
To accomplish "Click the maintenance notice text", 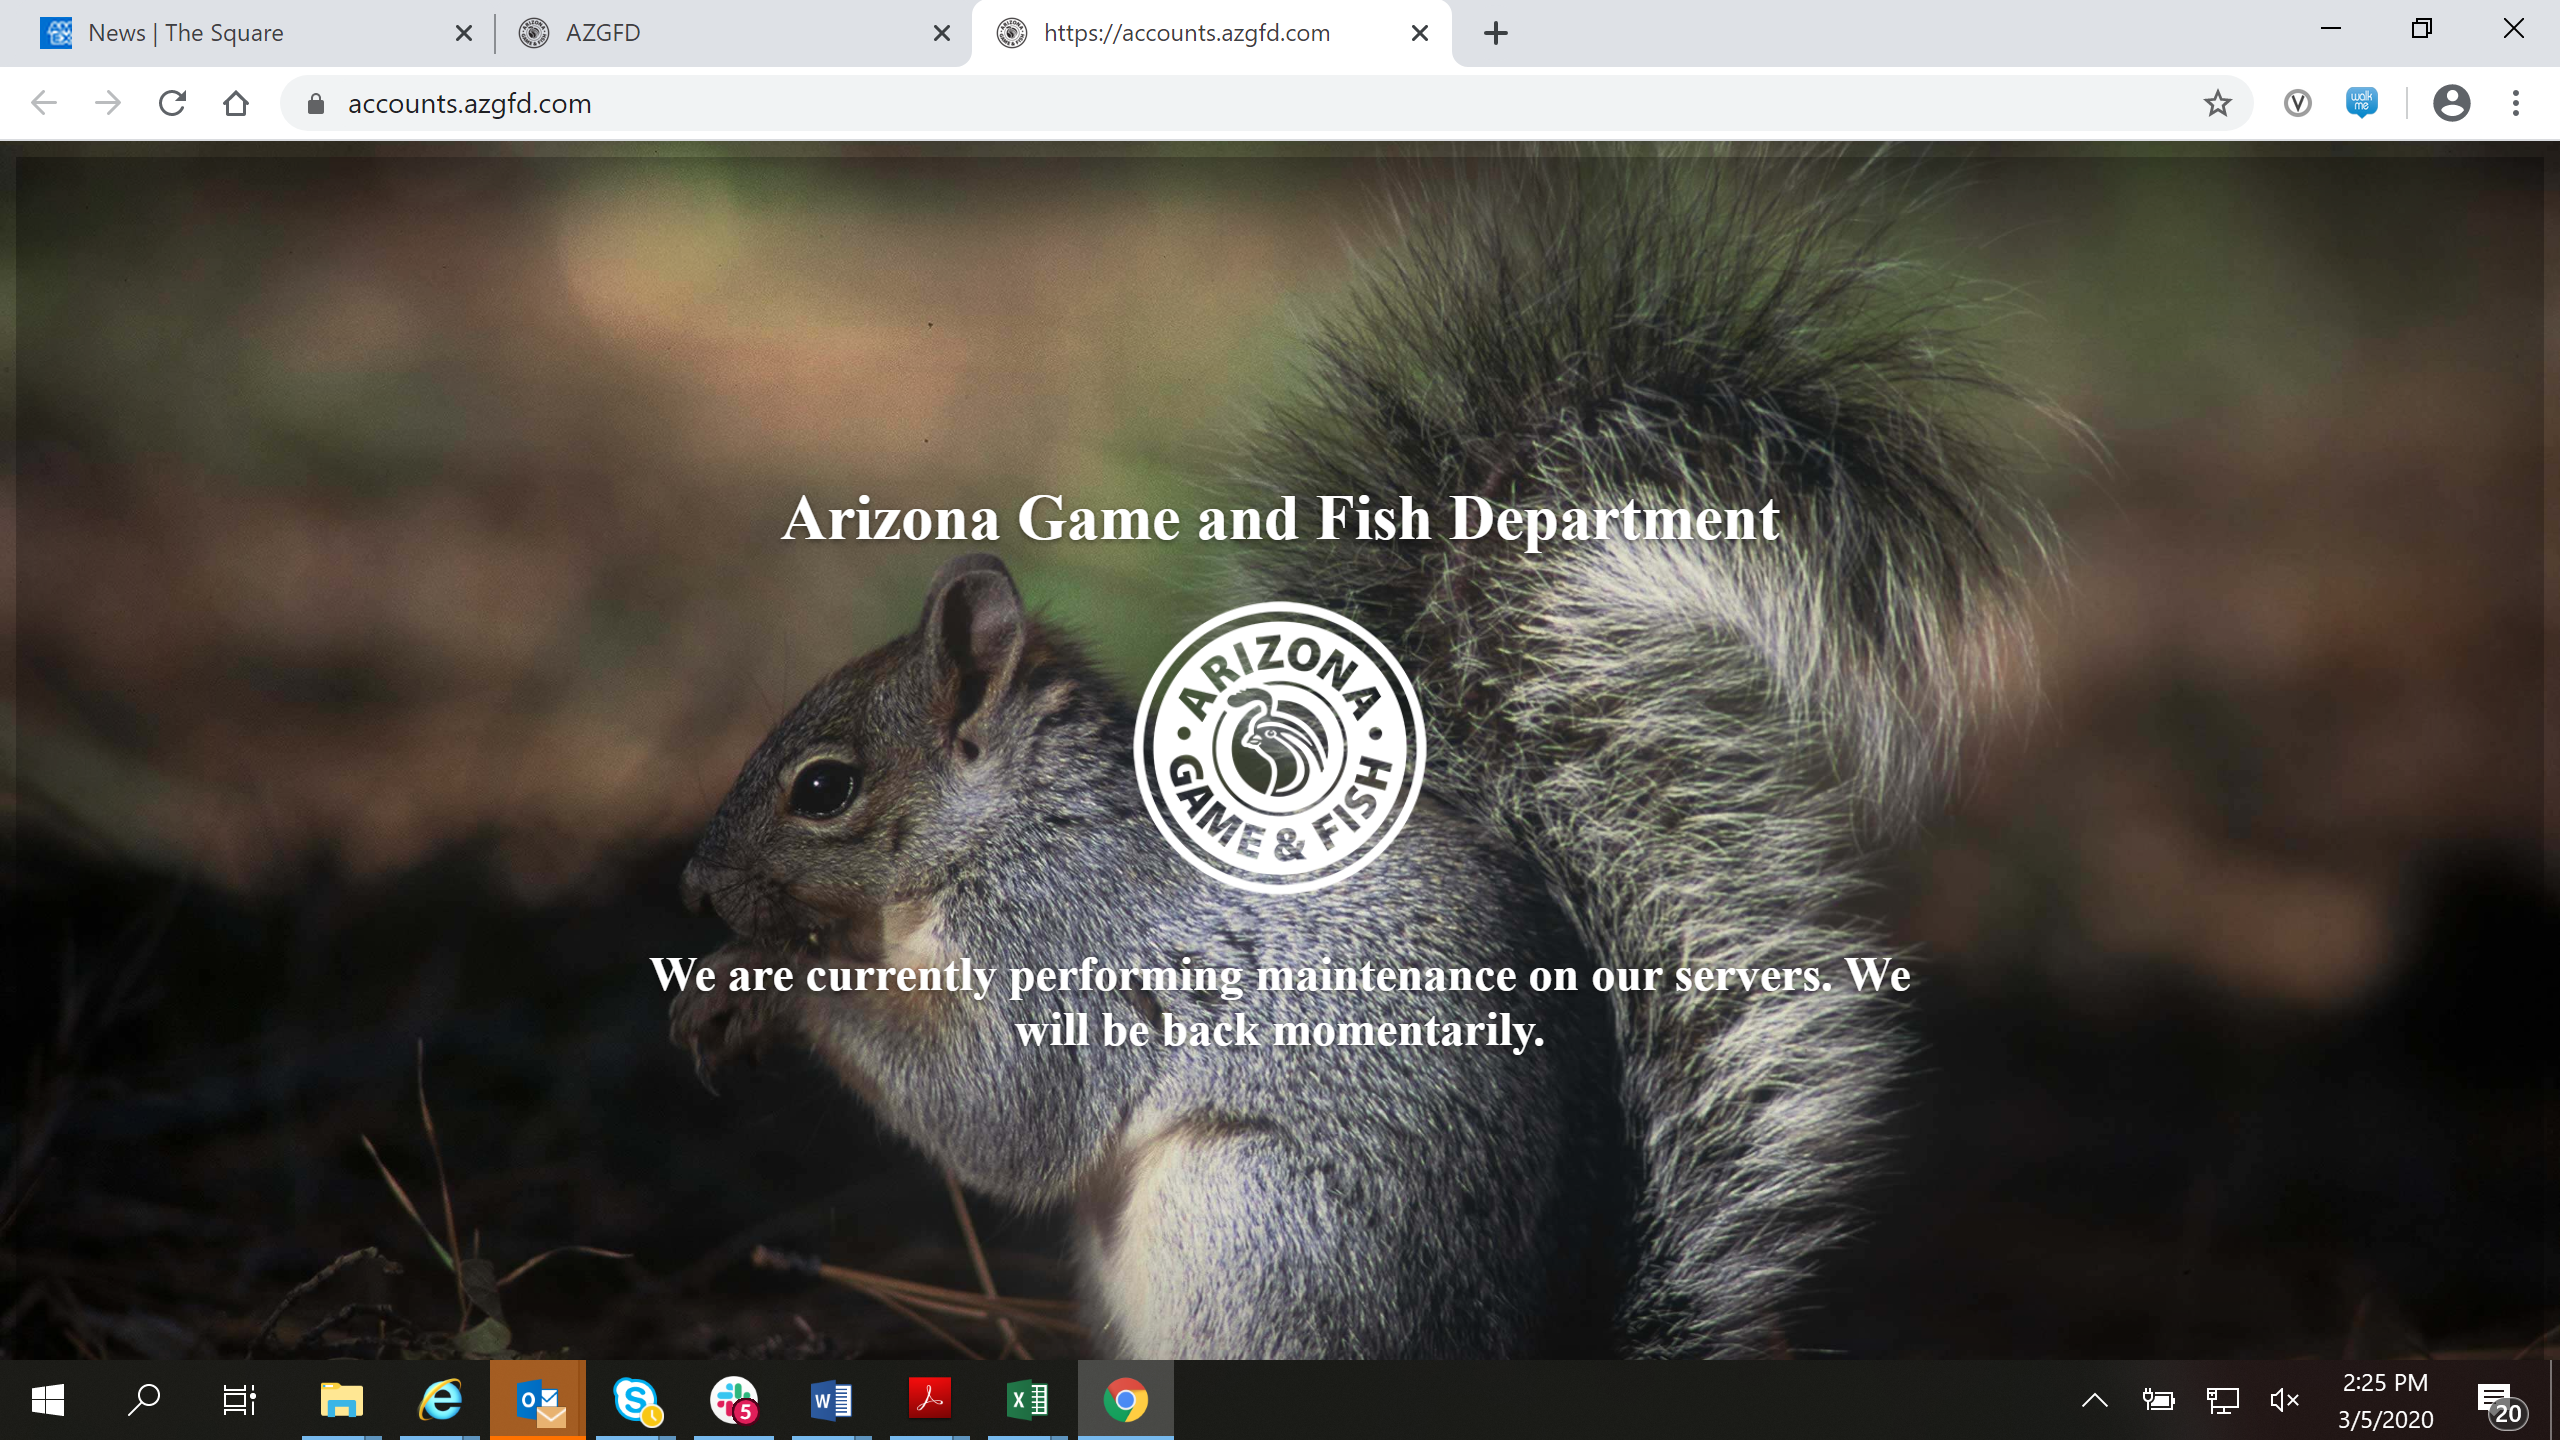I will coord(1280,1002).
